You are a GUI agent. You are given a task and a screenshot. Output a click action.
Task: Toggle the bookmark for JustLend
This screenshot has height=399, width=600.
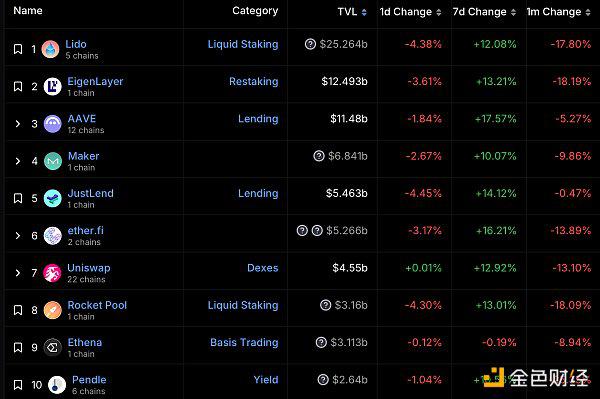click(x=18, y=198)
